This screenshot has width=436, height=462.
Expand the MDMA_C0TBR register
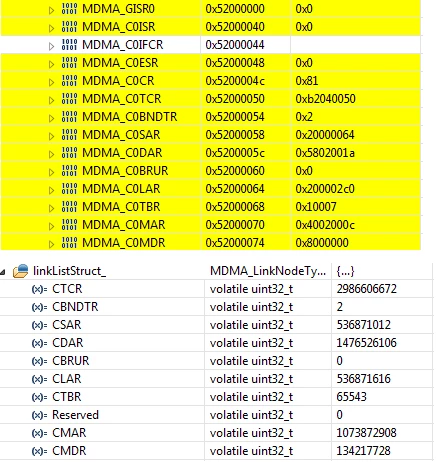[x=51, y=208]
